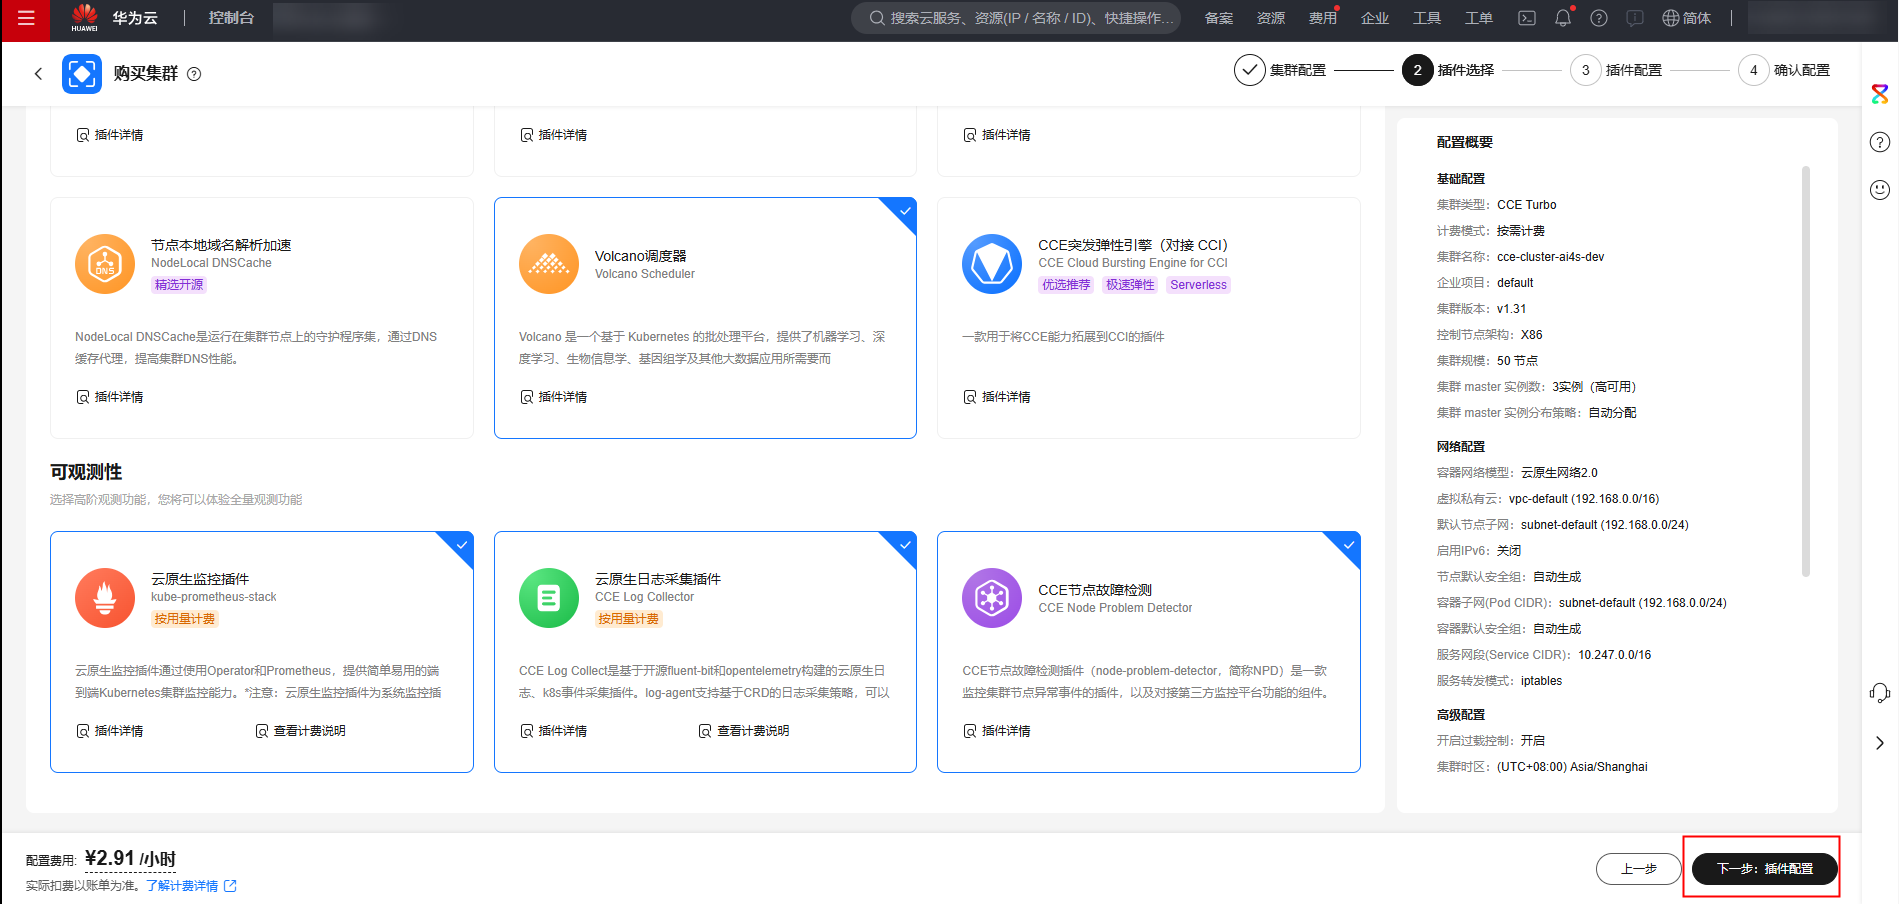Open the help question mark in top bar
Viewport: 1899px width, 904px height.
click(1599, 18)
